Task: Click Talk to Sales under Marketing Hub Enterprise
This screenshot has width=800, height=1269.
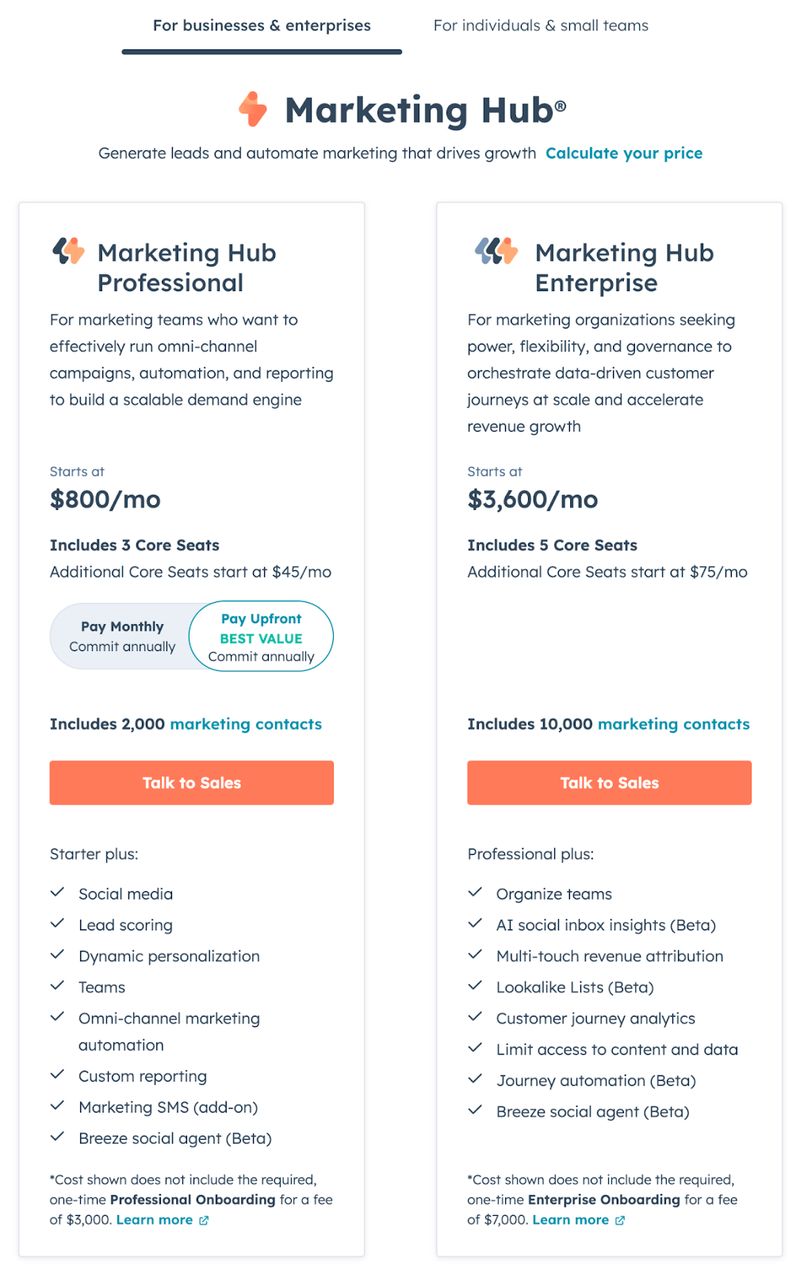Action: [x=608, y=782]
